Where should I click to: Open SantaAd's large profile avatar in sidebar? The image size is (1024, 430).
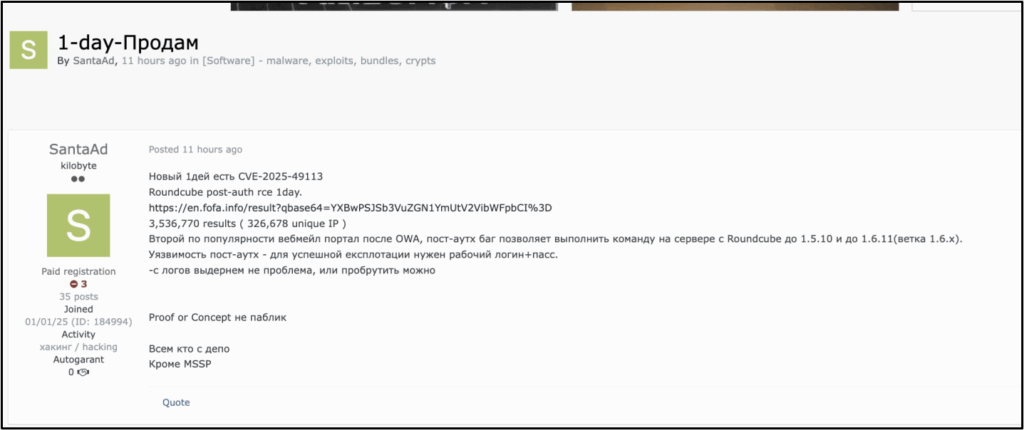pyautogui.click(x=78, y=225)
